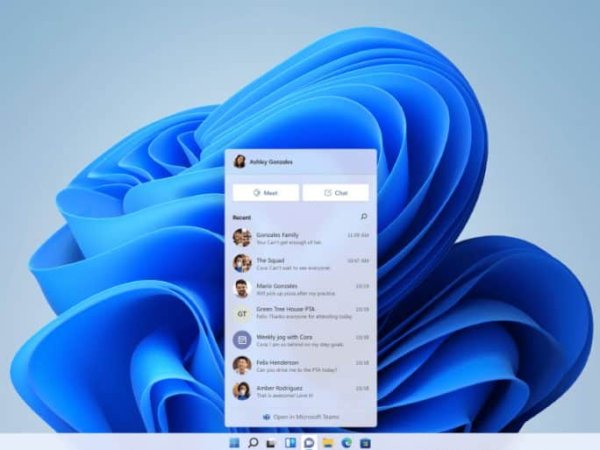This screenshot has height=450, width=600.
Task: Click the GT avatar for Green Tree House PTA
Action: (241, 314)
